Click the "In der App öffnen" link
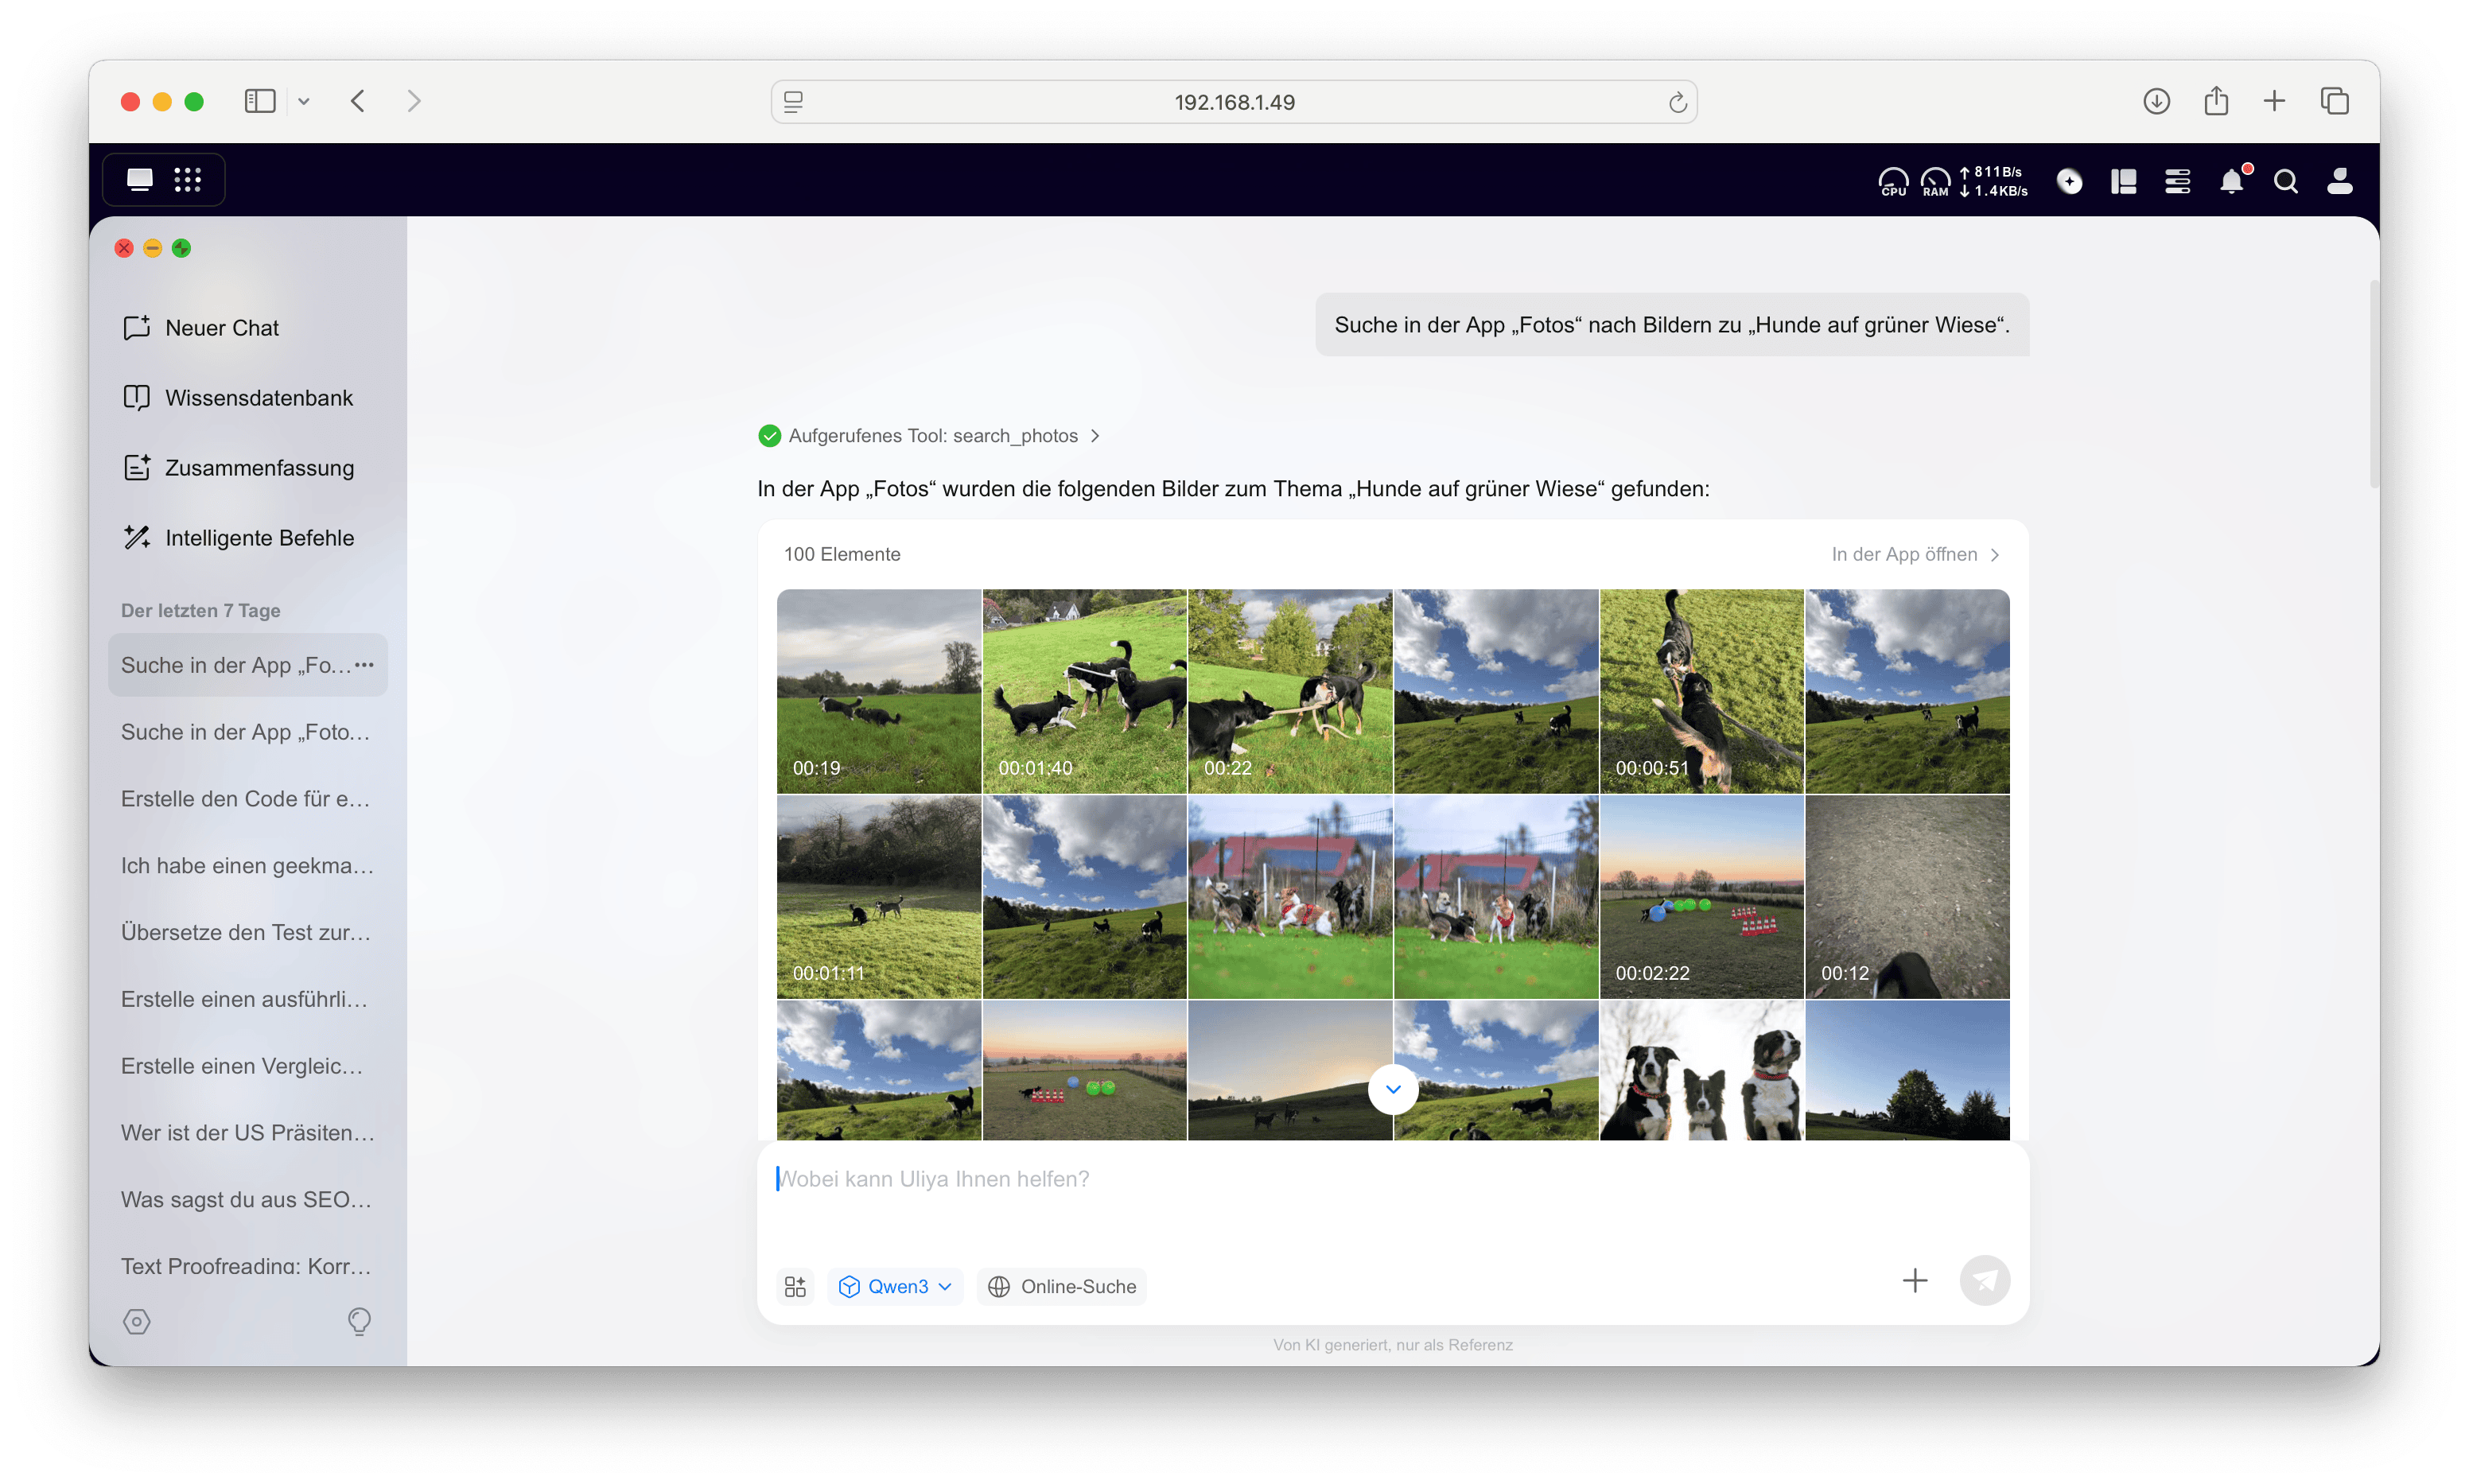Image resolution: width=2469 pixels, height=1484 pixels. click(1914, 554)
